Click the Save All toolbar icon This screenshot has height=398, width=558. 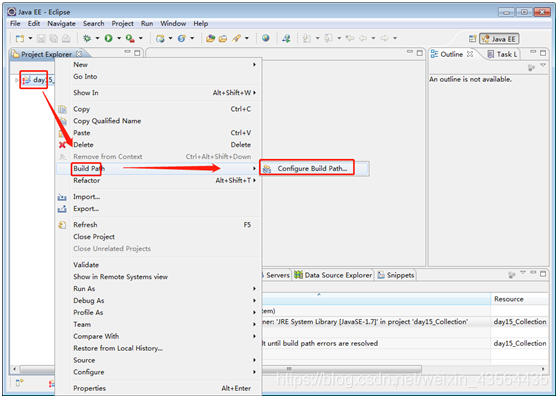click(x=54, y=38)
